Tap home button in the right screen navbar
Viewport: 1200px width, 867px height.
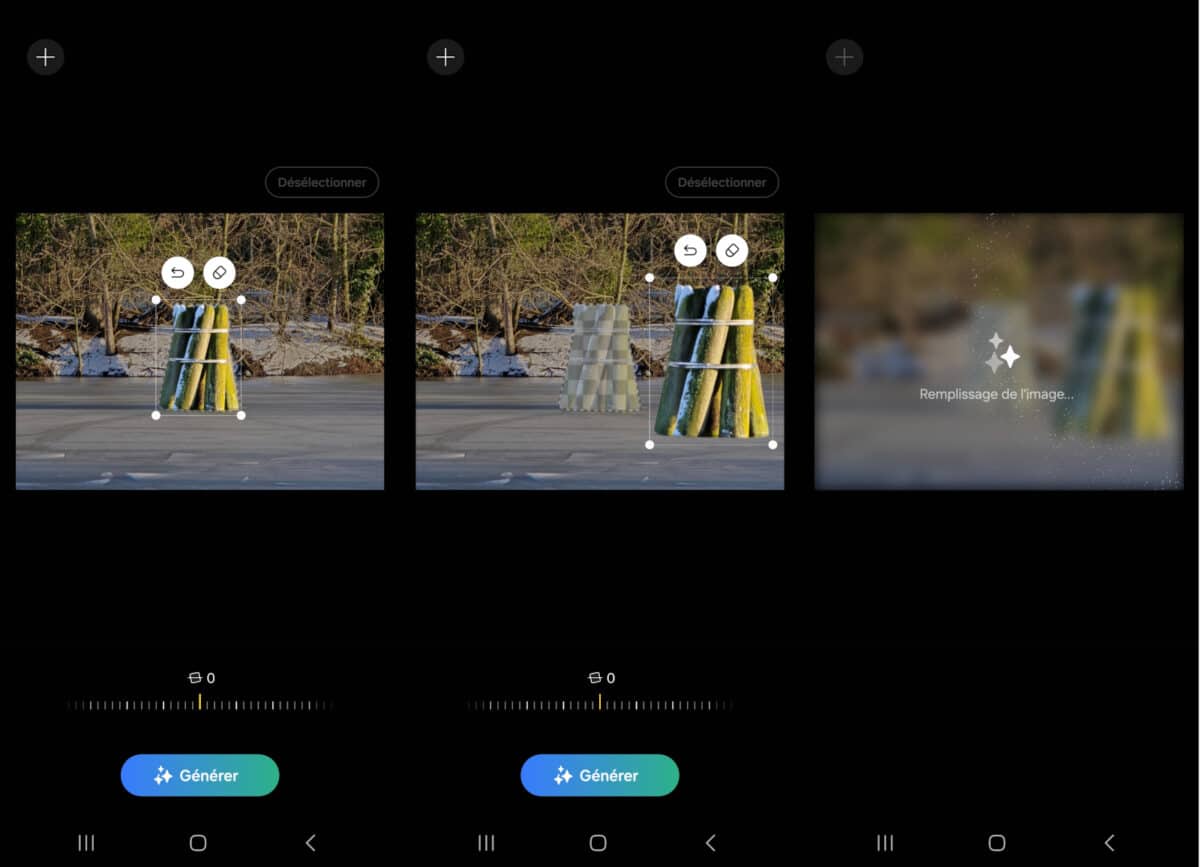click(997, 843)
